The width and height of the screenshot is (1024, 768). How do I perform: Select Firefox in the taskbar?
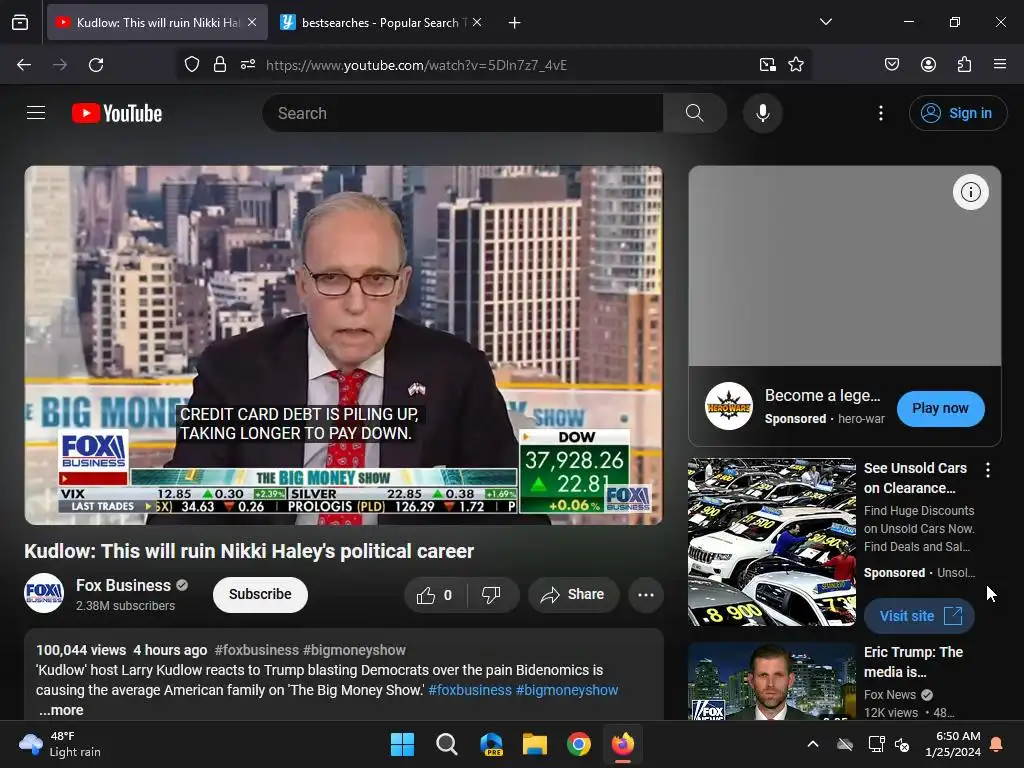pos(622,744)
